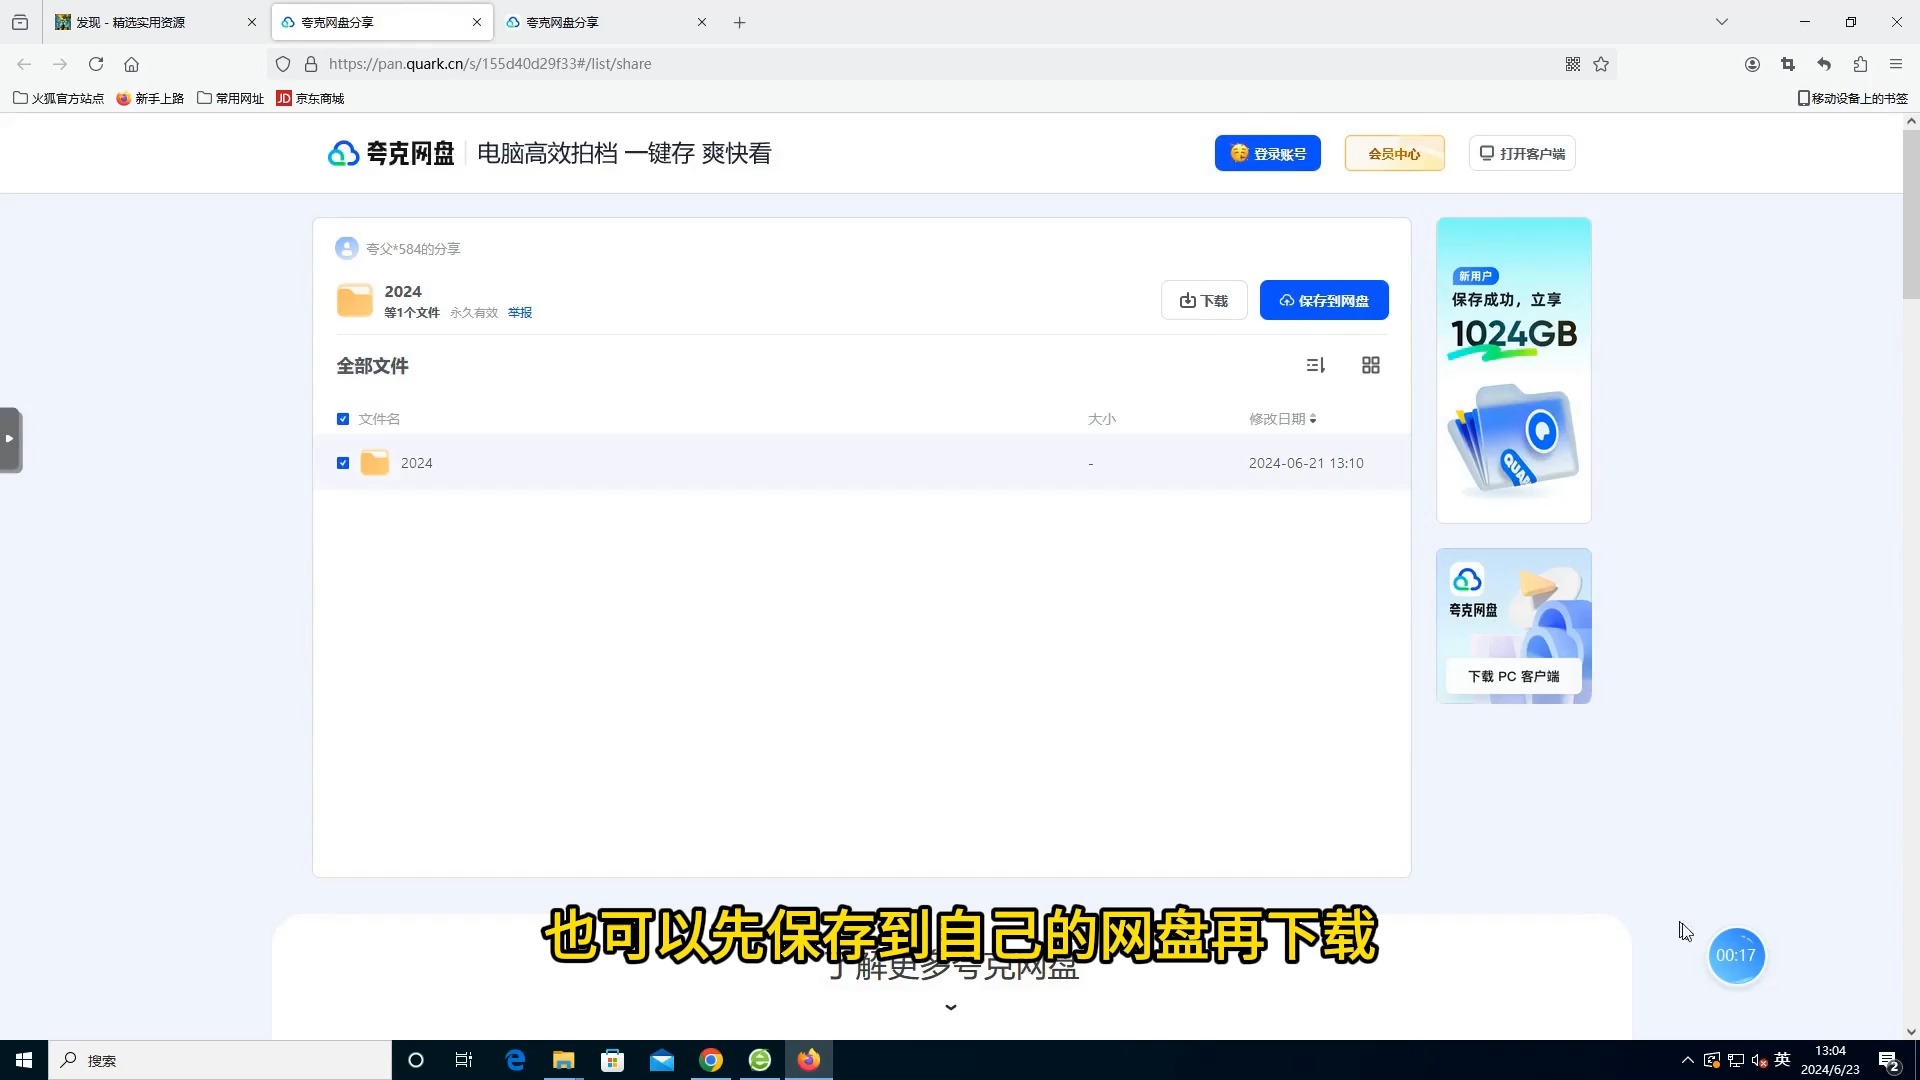Click the 保存到网盘 button

coord(1324,300)
